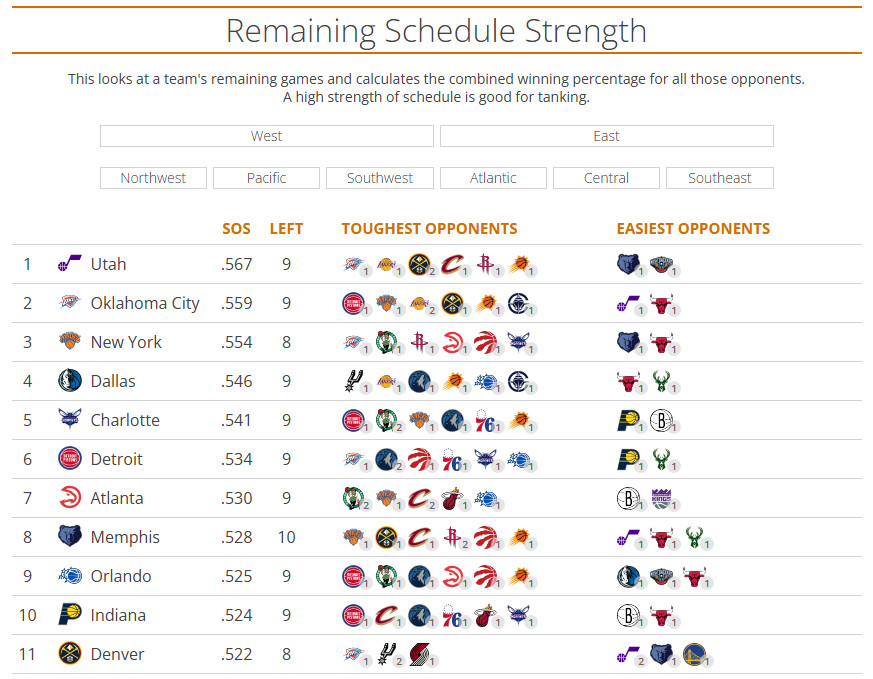Toggle the East conference filter
873x679 pixels.
[x=606, y=136]
